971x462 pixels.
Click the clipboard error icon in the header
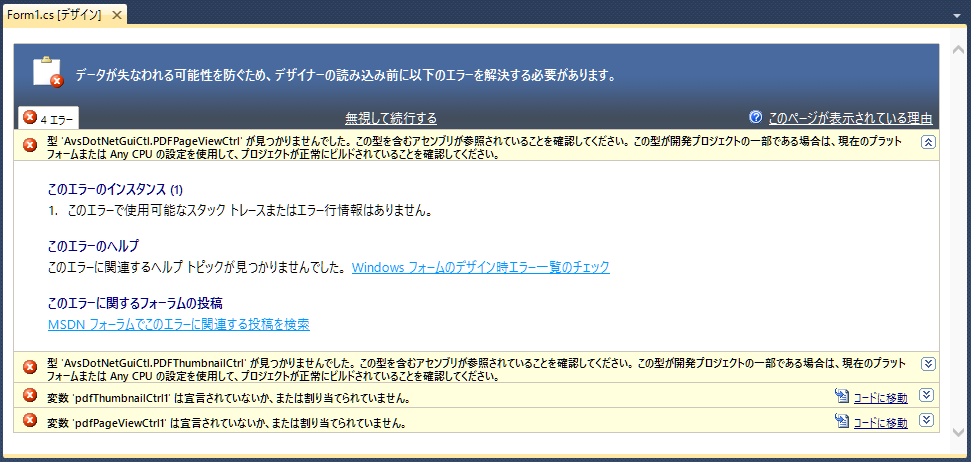pos(46,73)
